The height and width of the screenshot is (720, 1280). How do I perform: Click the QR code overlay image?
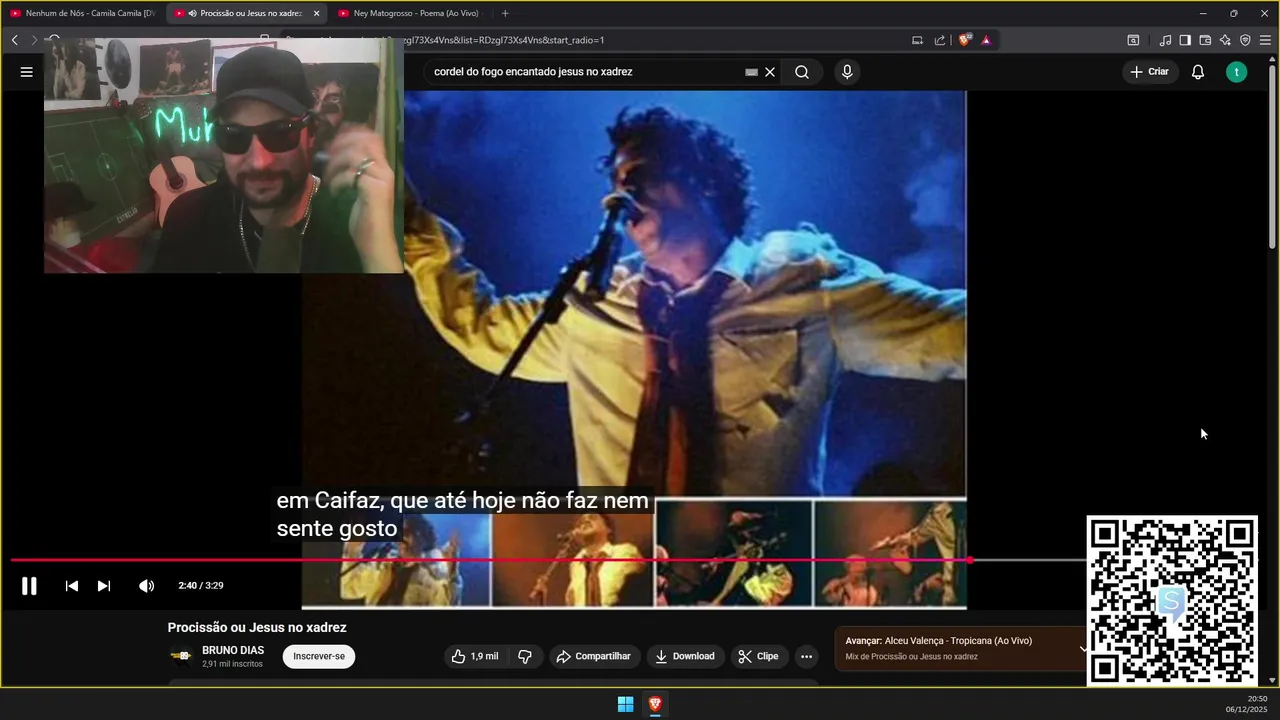tap(1172, 601)
